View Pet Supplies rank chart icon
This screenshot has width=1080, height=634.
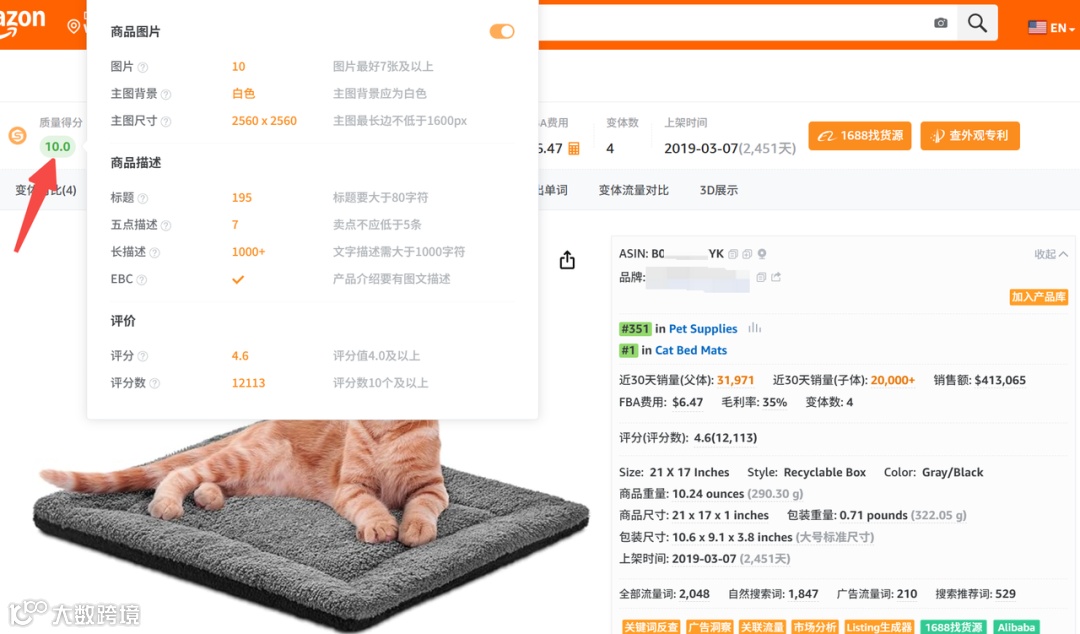[755, 328]
